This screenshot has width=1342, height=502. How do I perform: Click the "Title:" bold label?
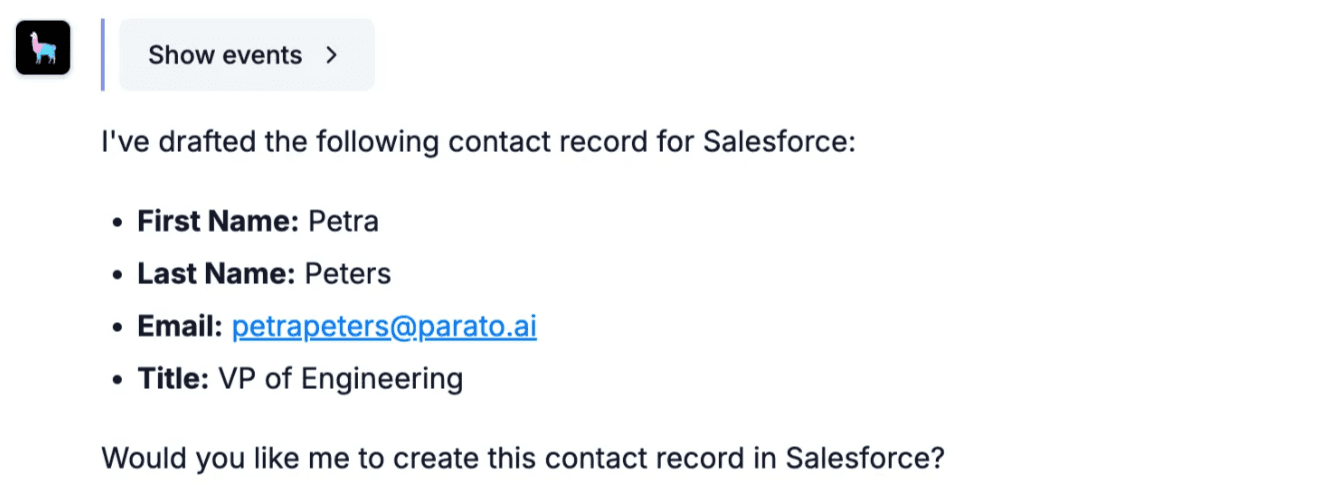[x=173, y=379]
